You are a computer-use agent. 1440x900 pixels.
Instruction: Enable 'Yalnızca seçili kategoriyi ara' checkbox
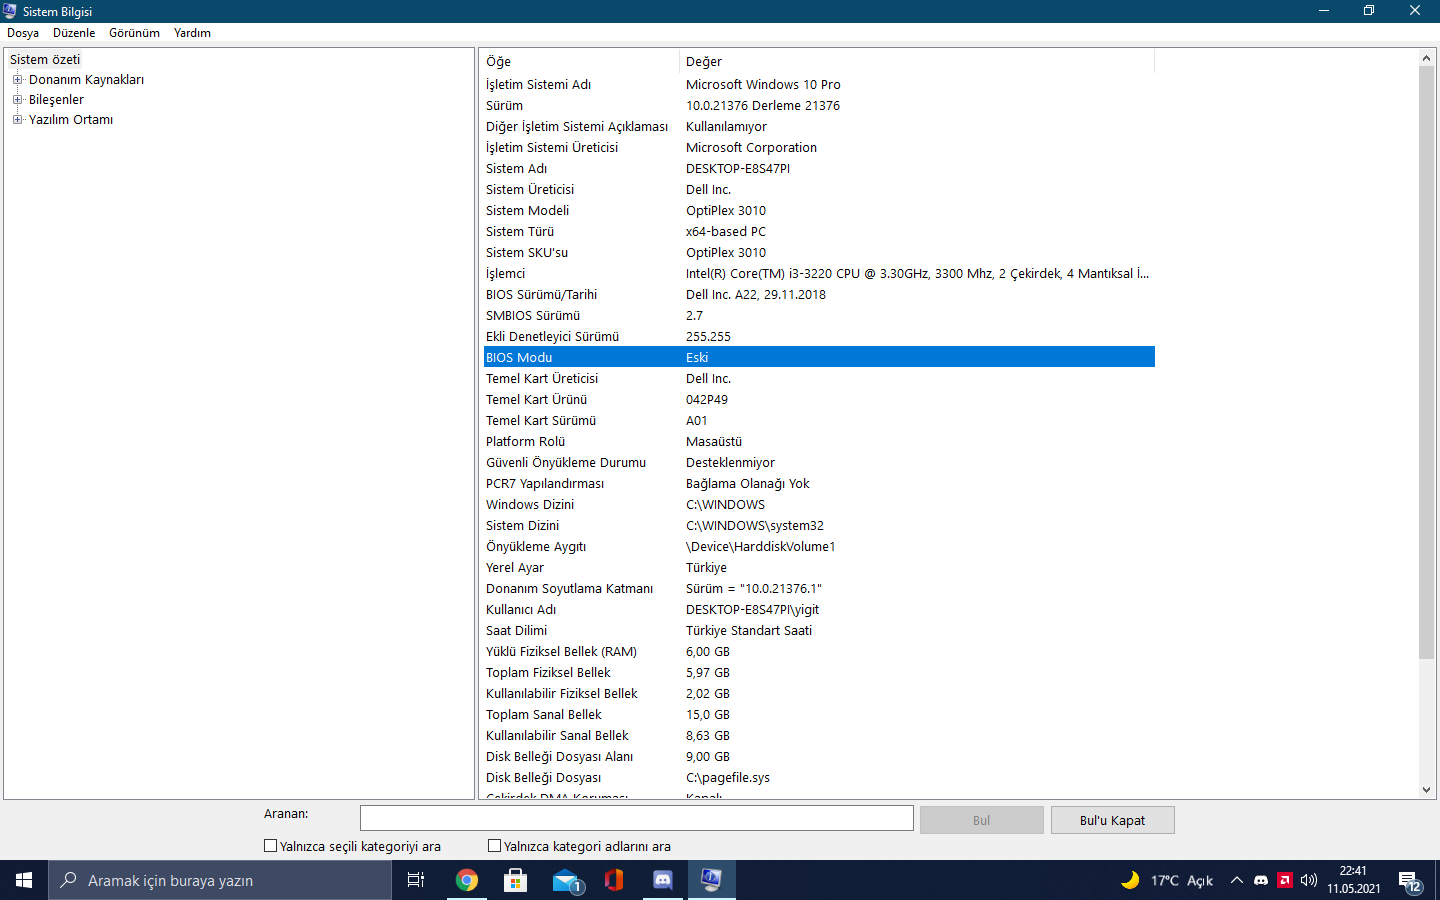270,846
